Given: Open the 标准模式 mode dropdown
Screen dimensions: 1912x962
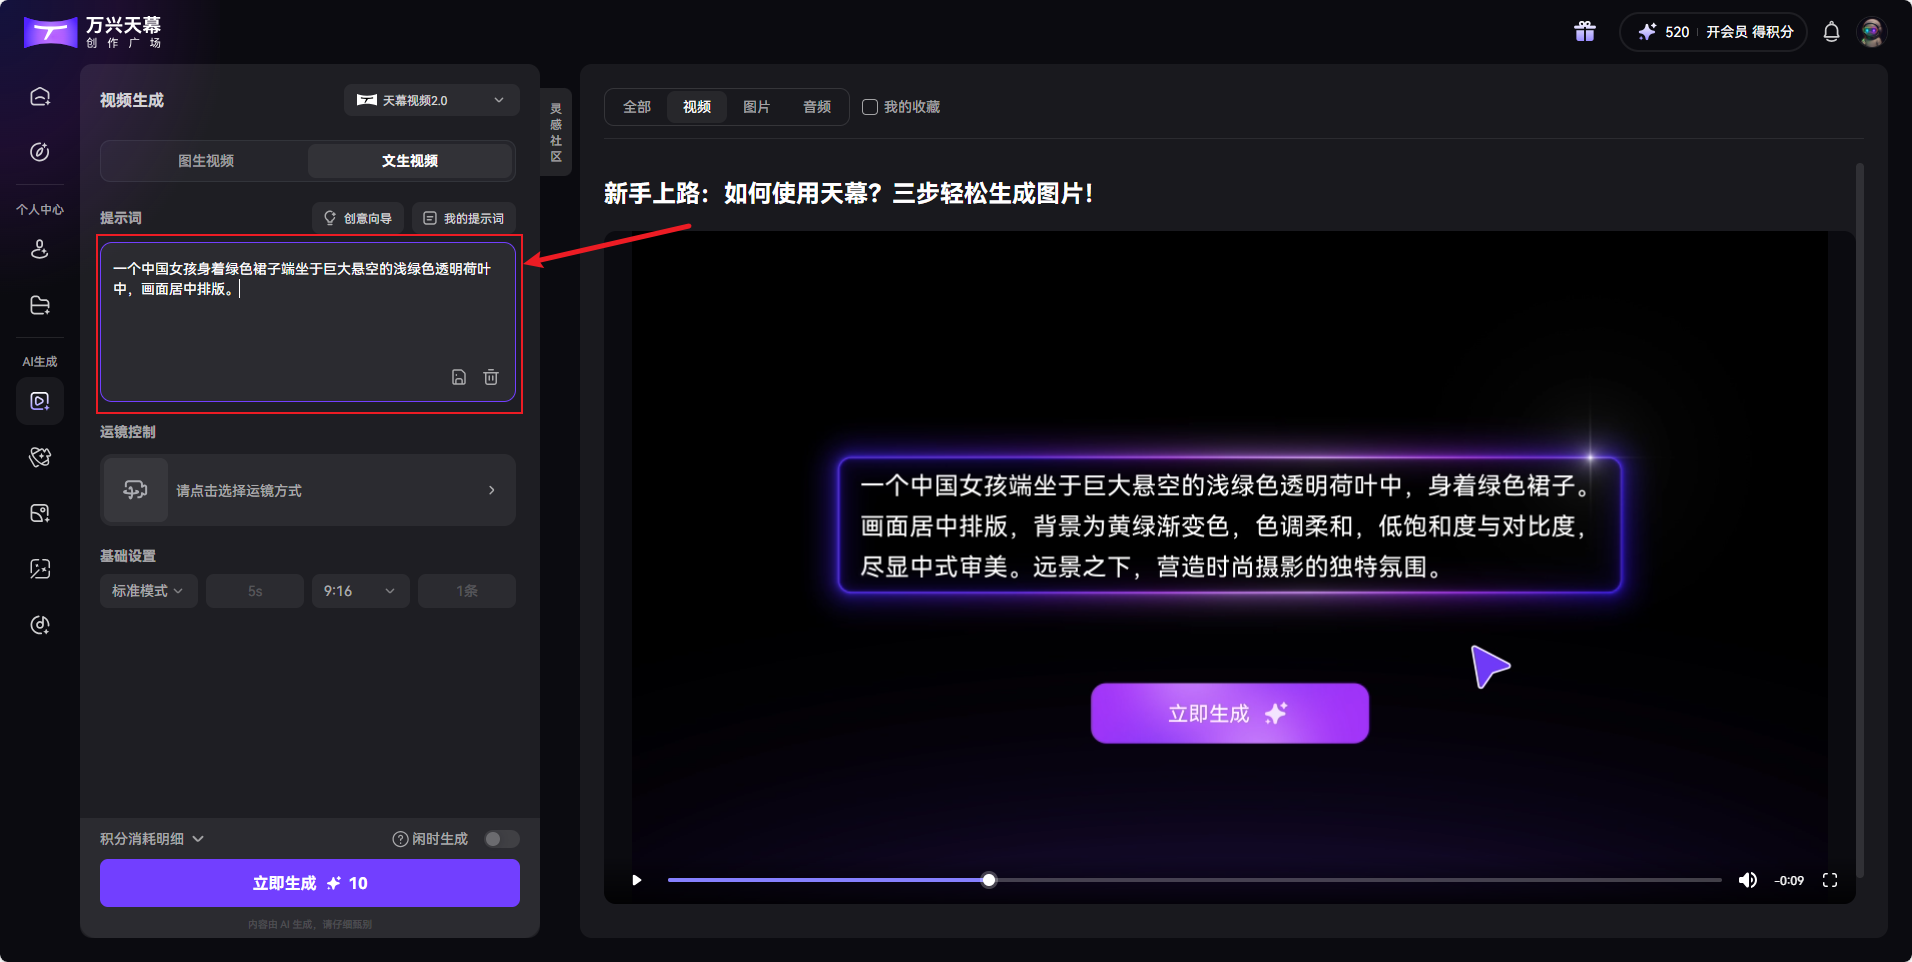Looking at the screenshot, I should click(x=149, y=591).
